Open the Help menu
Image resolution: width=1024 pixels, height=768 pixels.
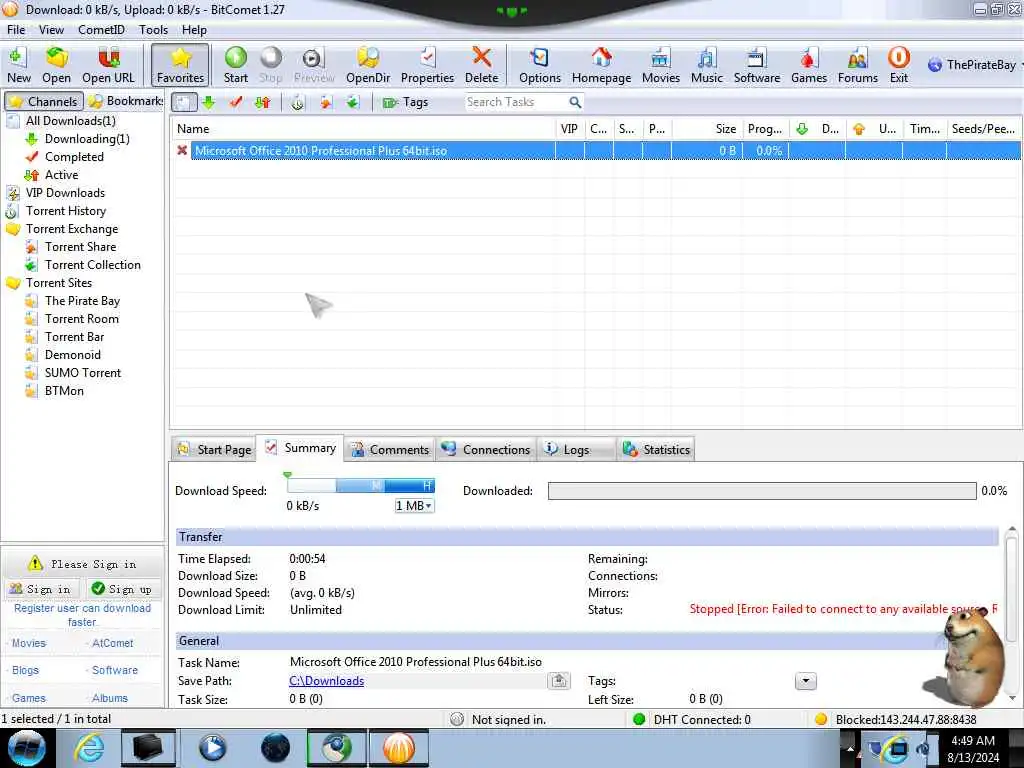(x=194, y=30)
